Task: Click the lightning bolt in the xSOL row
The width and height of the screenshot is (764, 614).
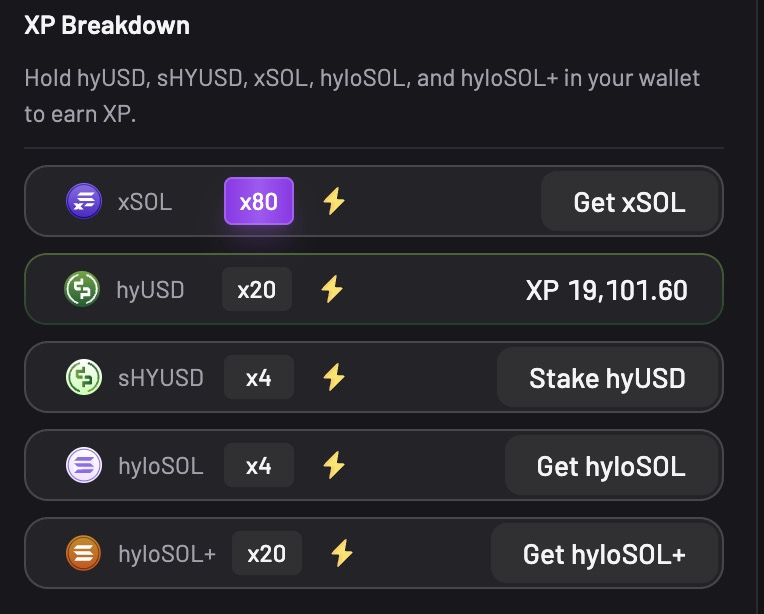Action: pos(334,201)
